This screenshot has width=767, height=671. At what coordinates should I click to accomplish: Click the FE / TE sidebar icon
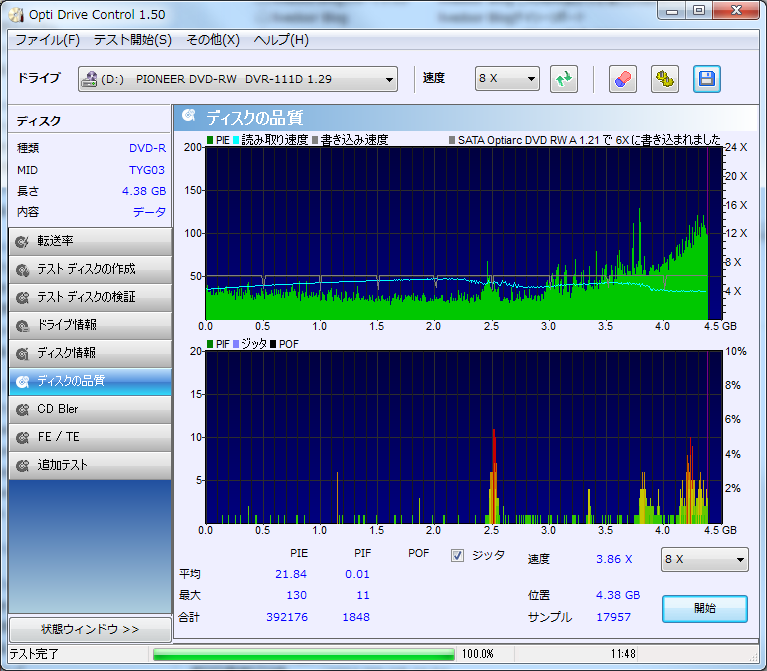pyautogui.click(x=22, y=437)
